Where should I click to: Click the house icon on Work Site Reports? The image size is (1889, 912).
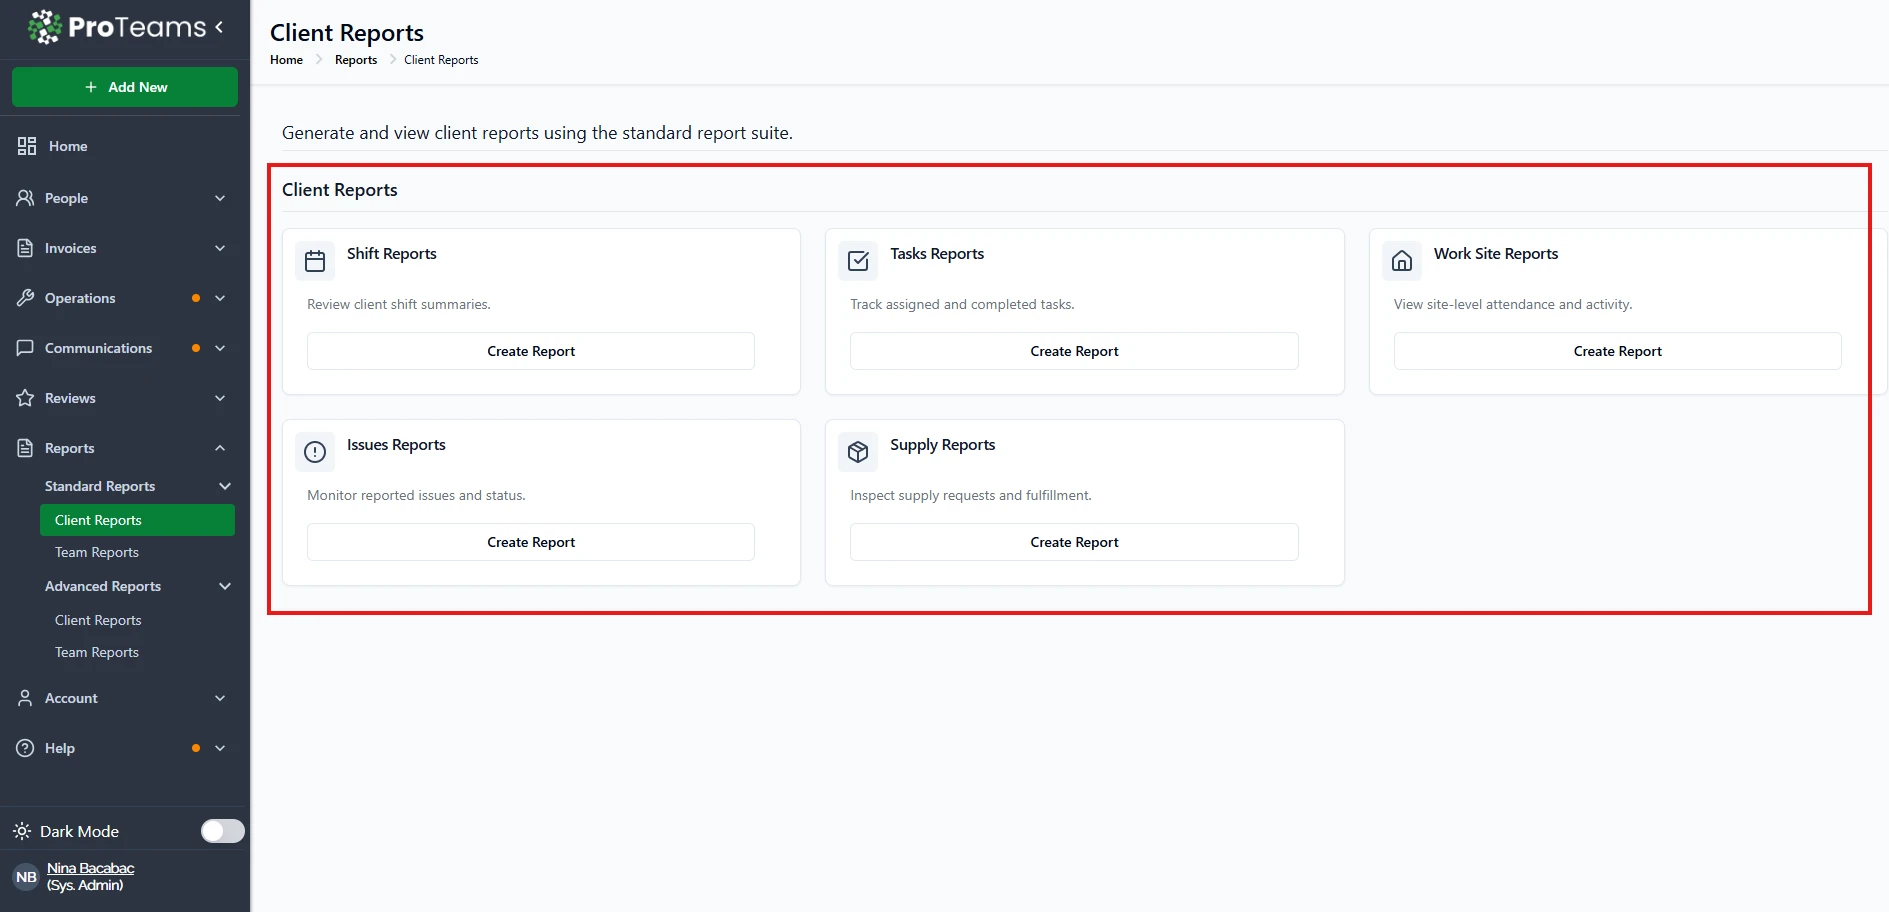point(1402,262)
